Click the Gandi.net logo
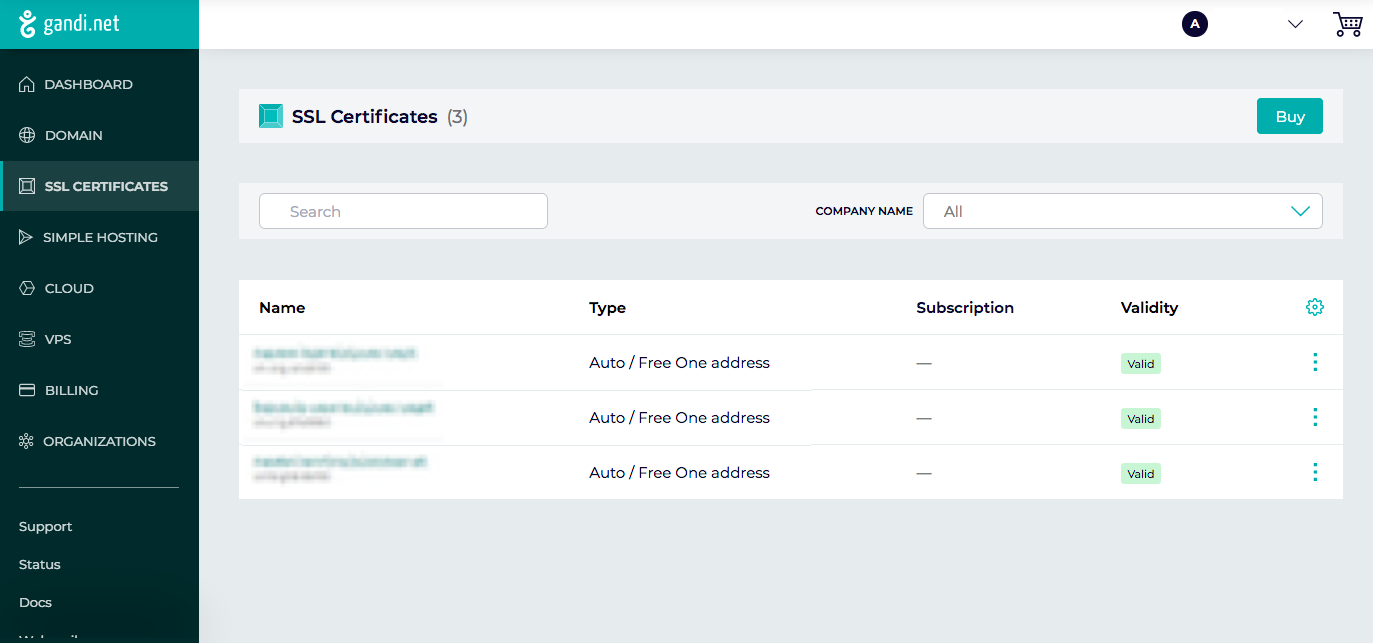The image size is (1373, 643). coord(70,24)
